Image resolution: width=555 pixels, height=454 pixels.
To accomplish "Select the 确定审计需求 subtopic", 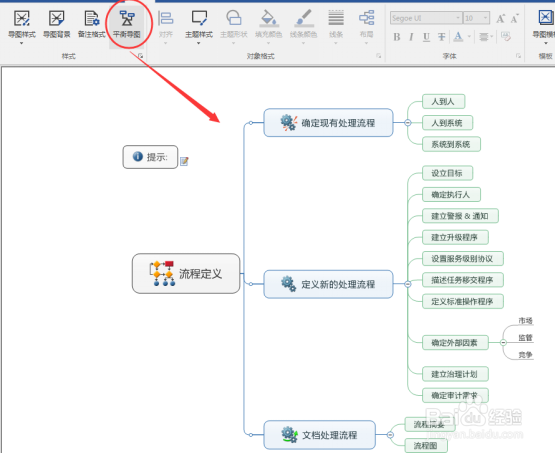I will tap(455, 395).
